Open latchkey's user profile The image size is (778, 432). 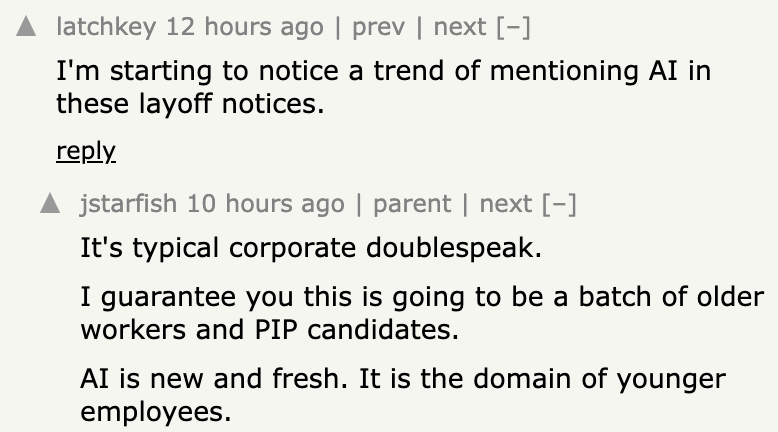click(106, 28)
